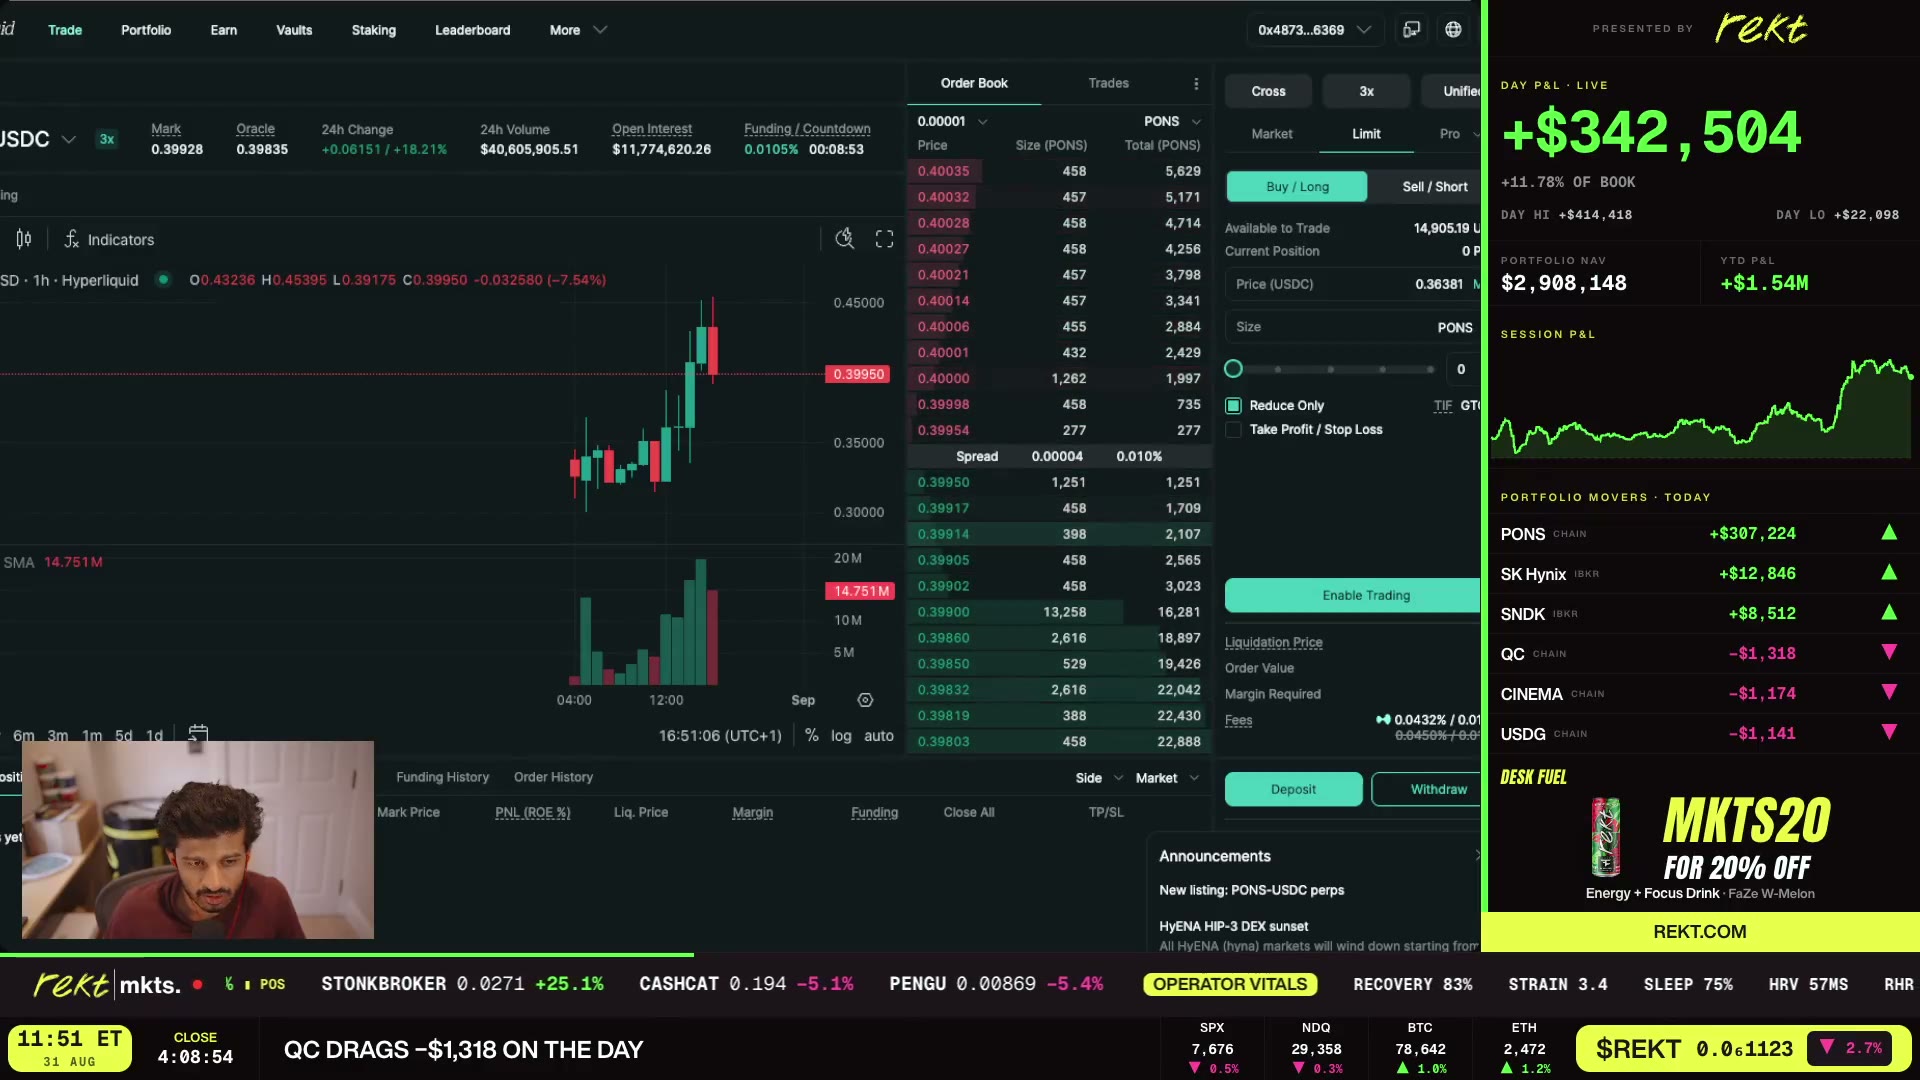Screen dimensions: 1920x1080
Task: Click the Cross margin mode button
Action: tap(1268, 91)
